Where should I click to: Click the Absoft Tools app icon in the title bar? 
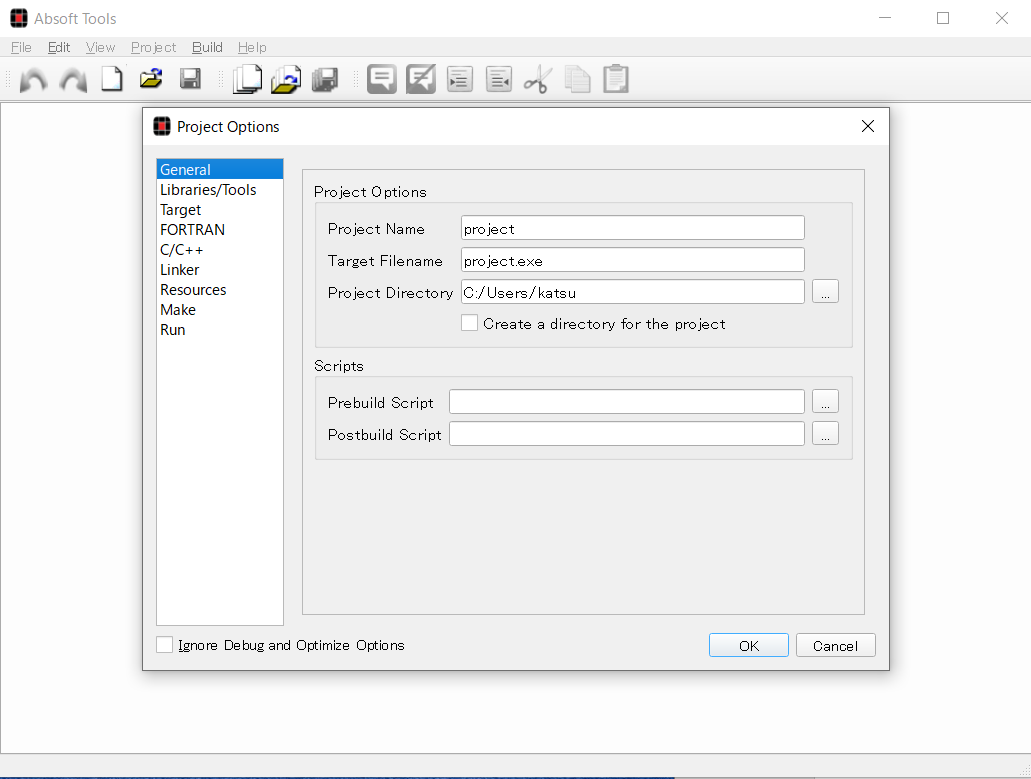(19, 18)
